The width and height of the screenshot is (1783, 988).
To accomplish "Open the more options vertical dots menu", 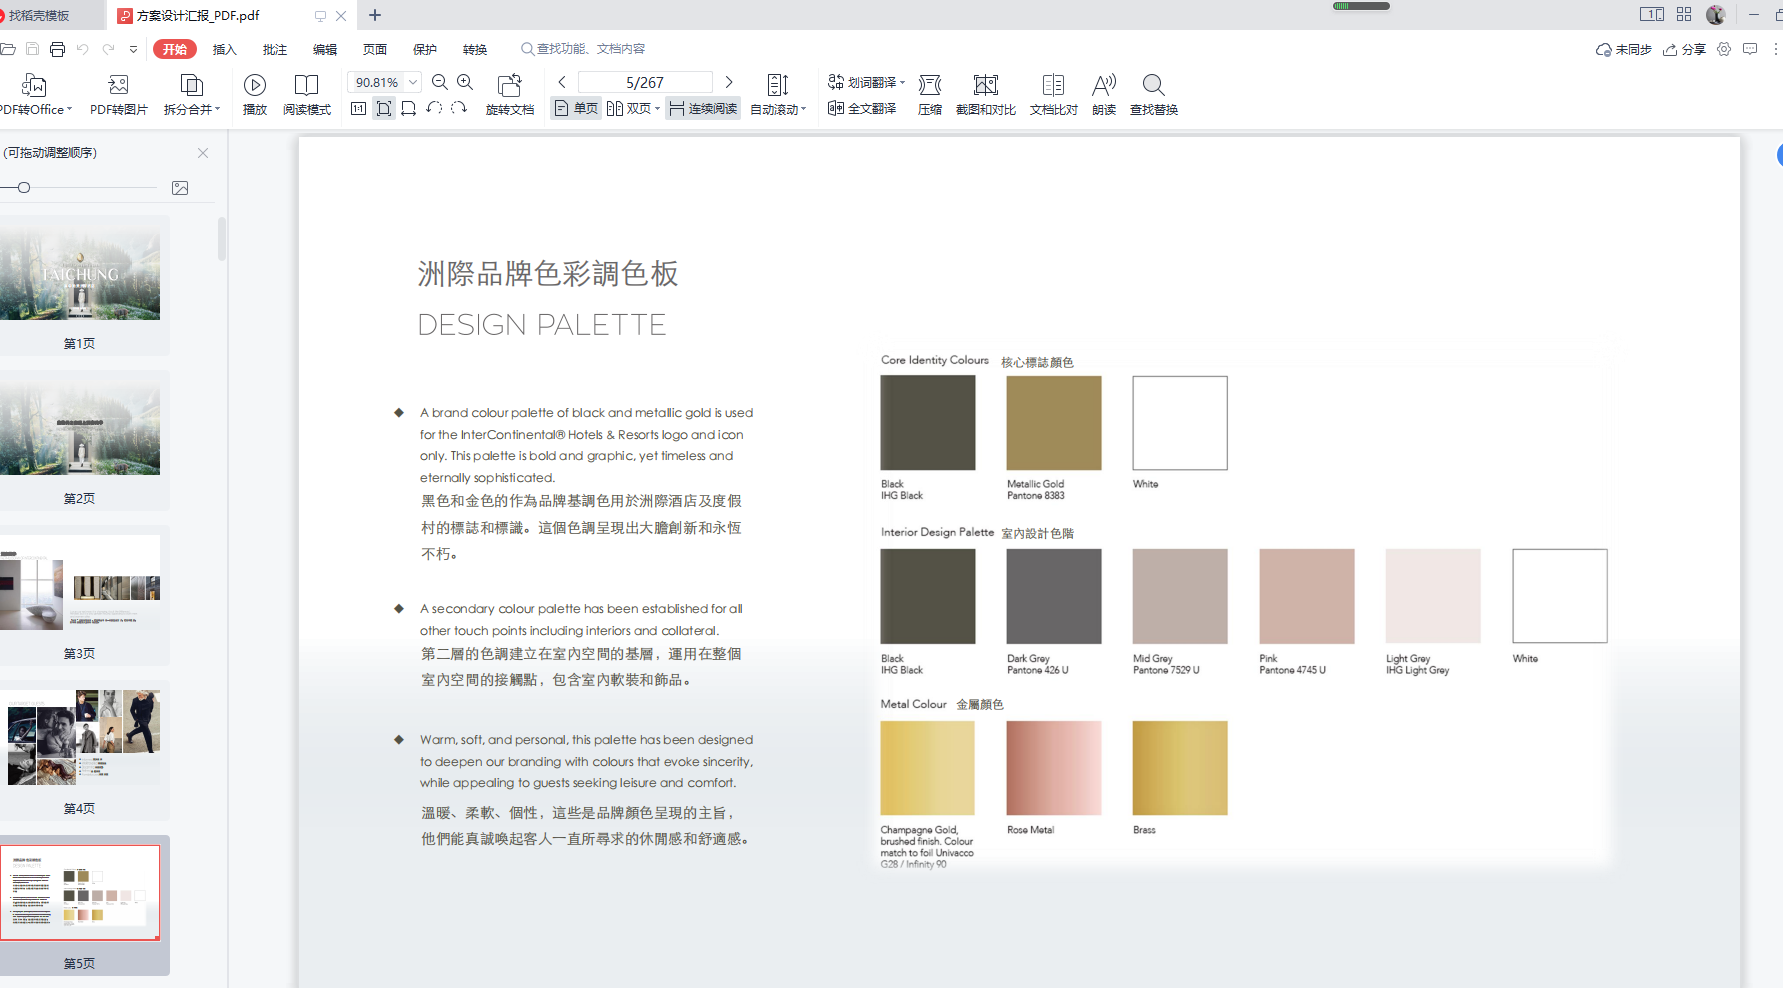I will pos(1775,49).
